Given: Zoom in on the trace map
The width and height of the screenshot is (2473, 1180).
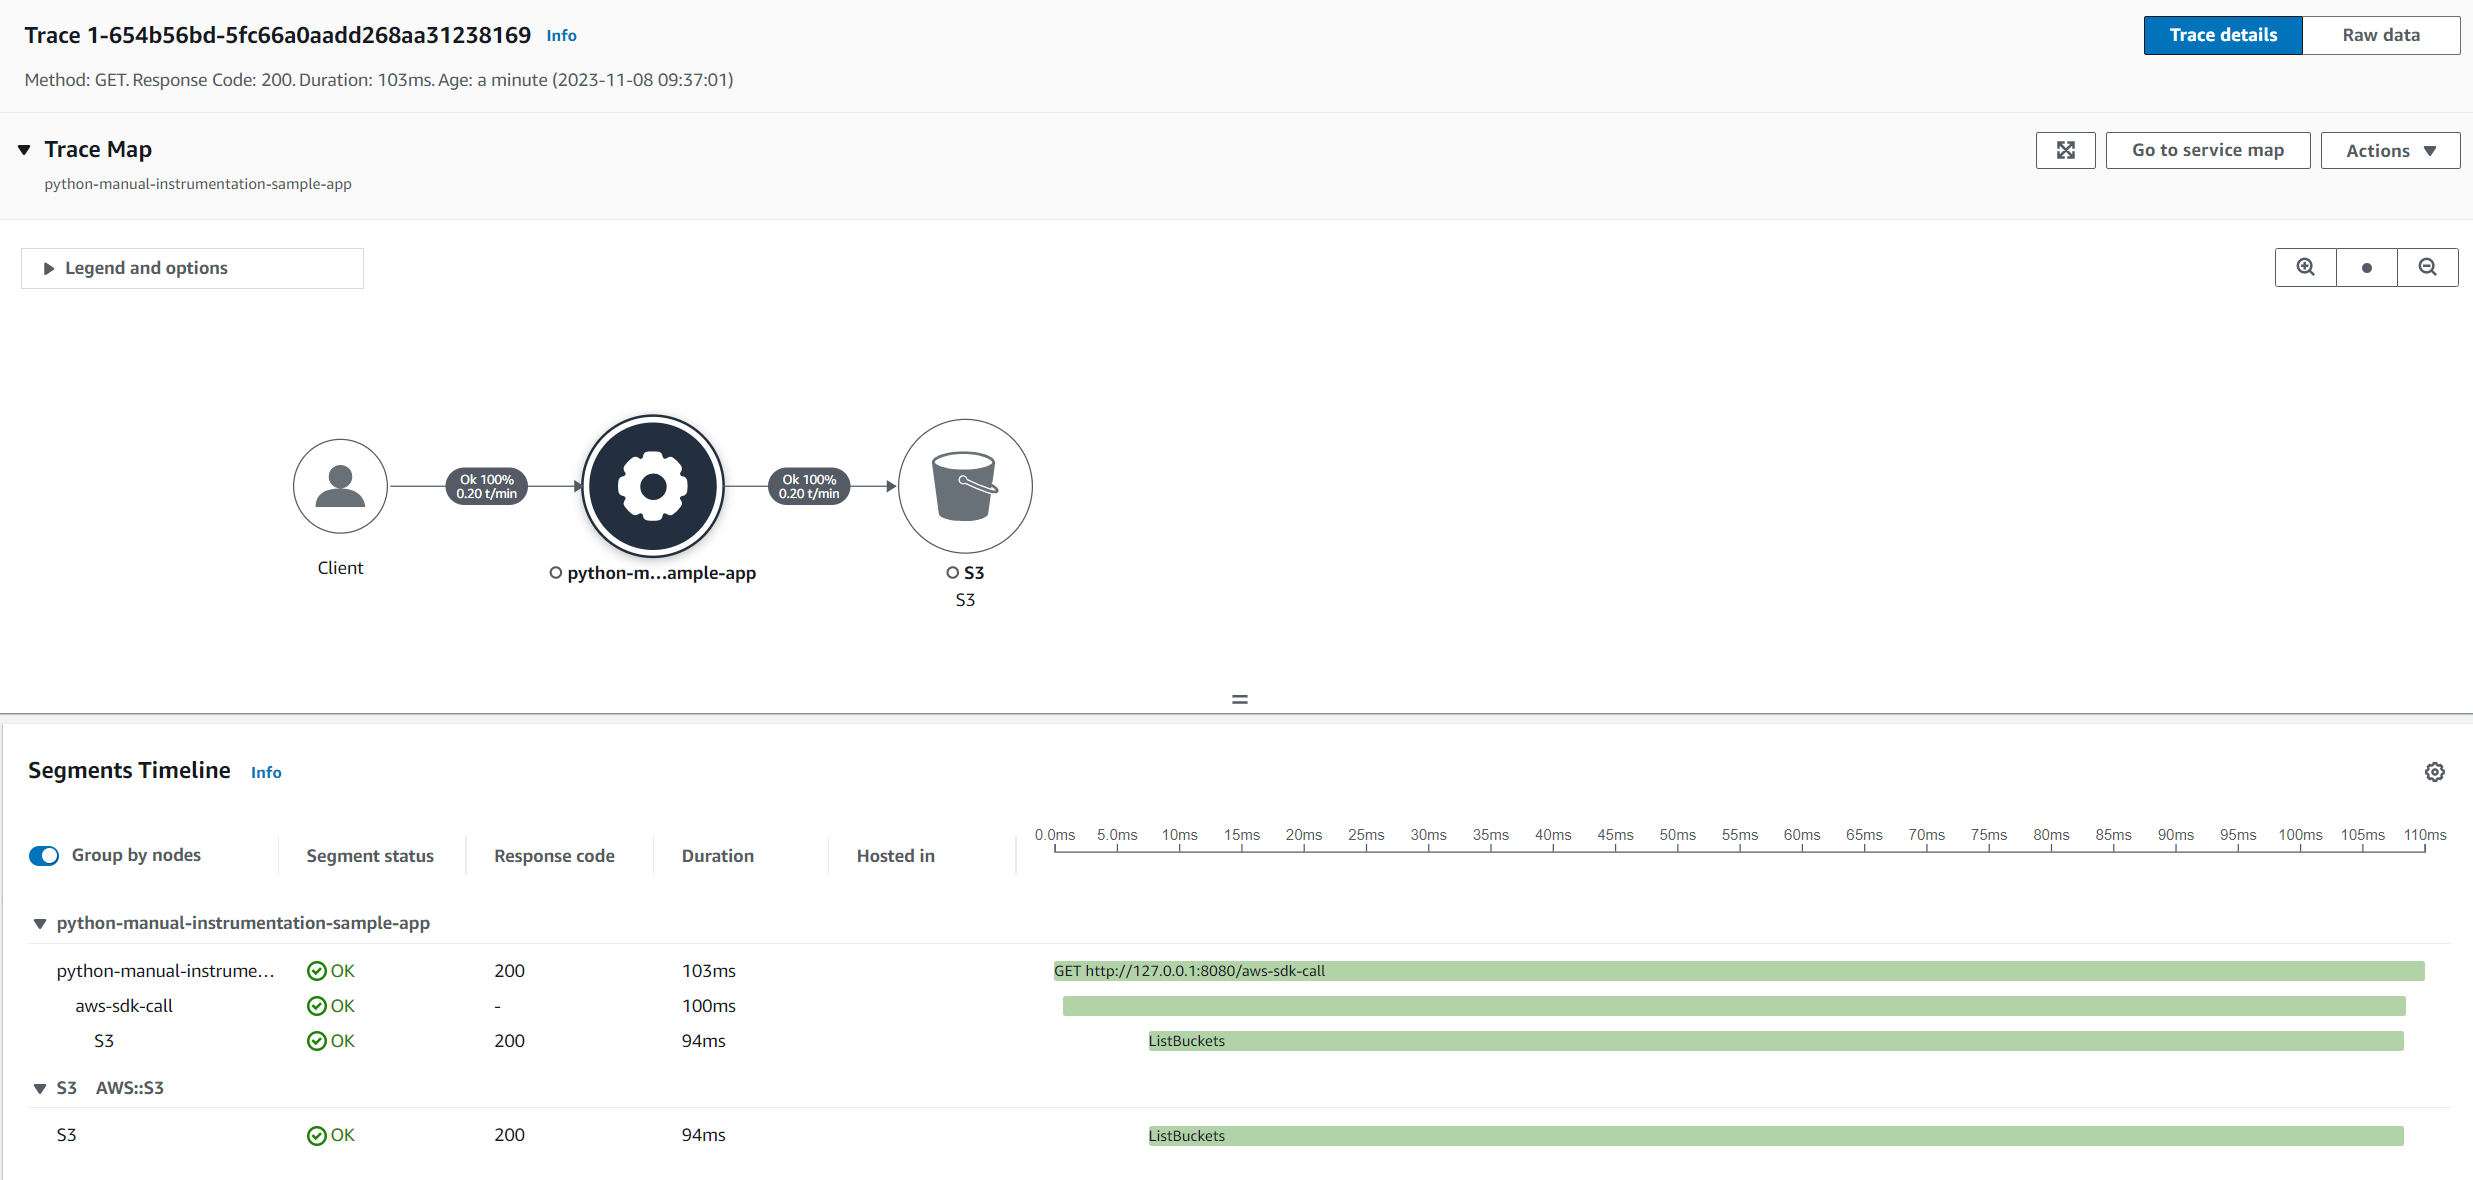Looking at the screenshot, I should click(x=2305, y=267).
